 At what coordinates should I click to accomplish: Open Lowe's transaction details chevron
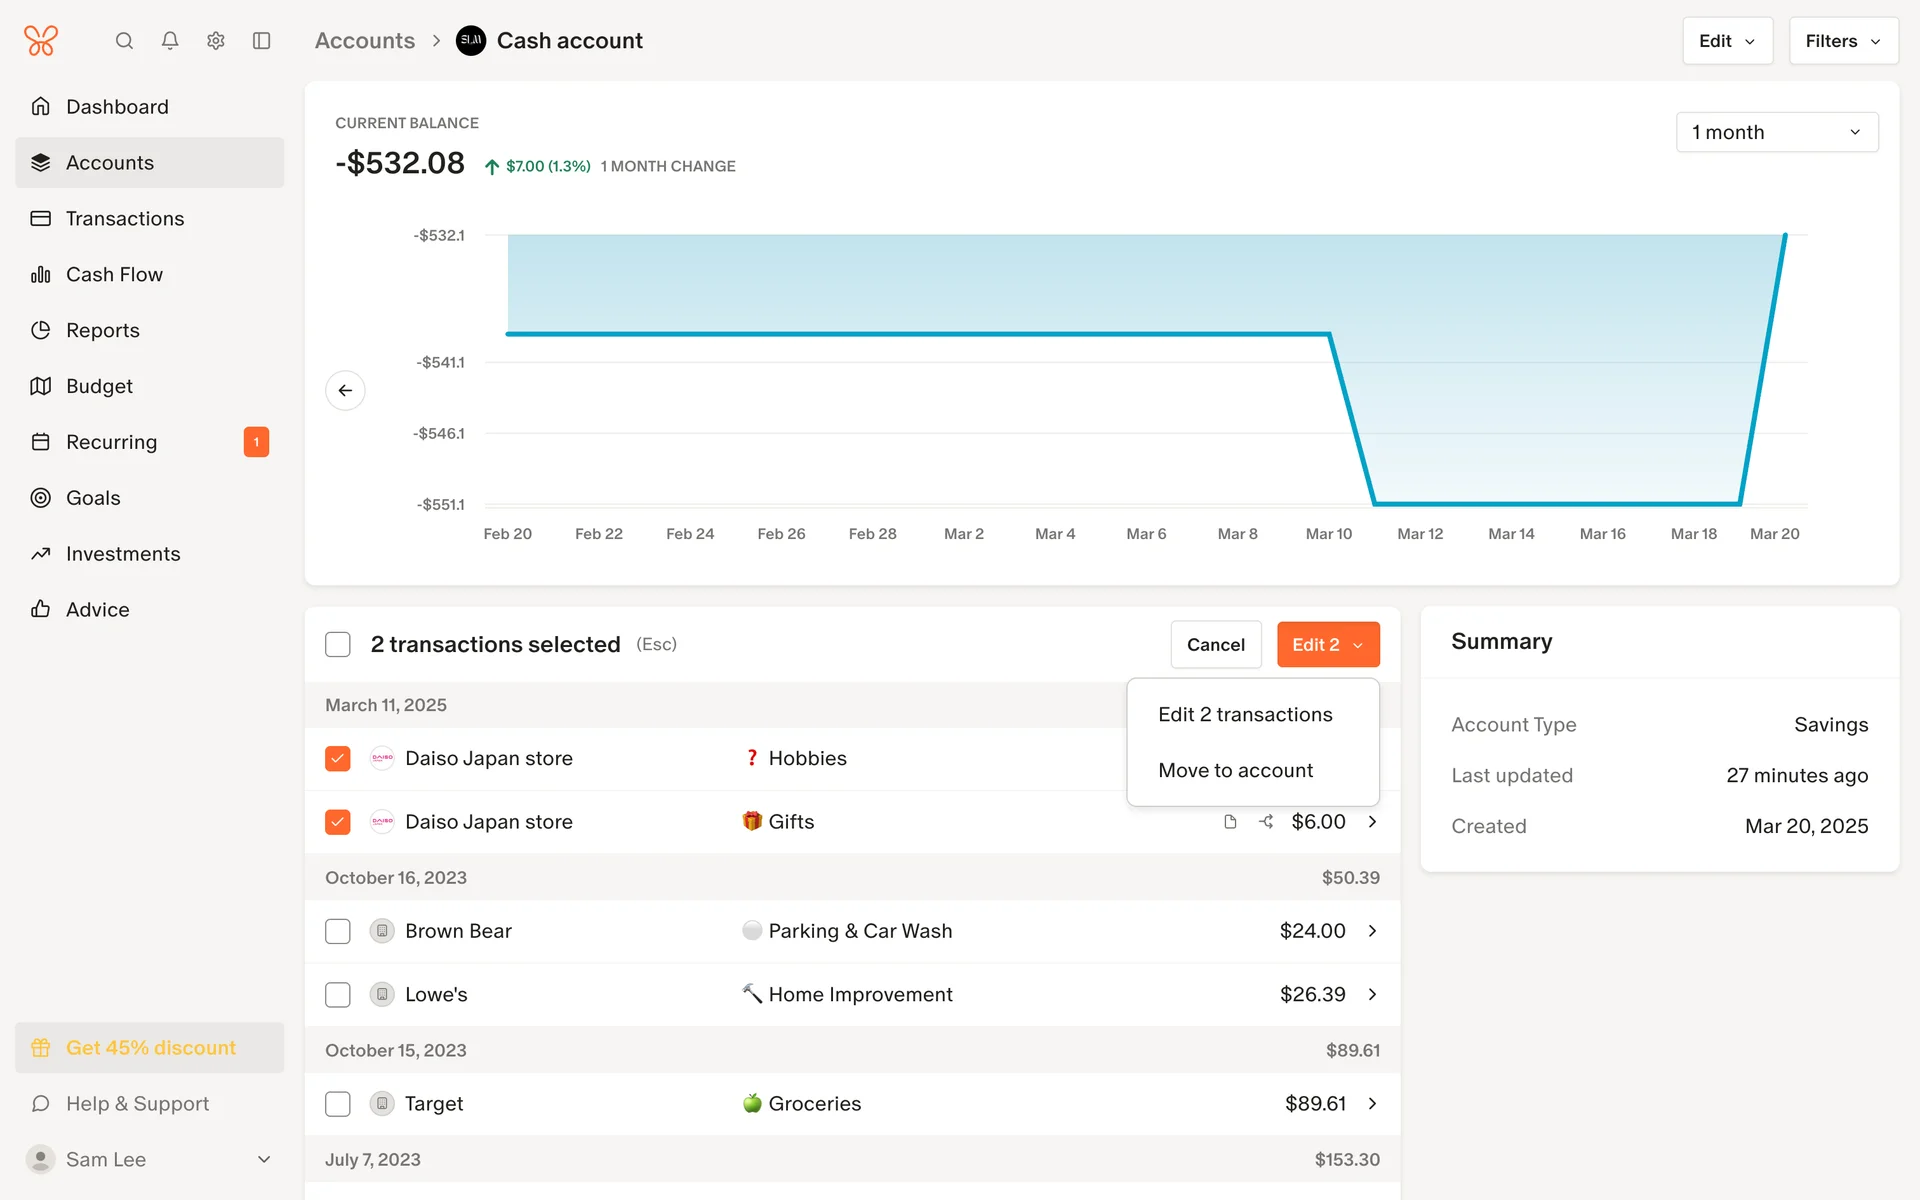pos(1372,995)
